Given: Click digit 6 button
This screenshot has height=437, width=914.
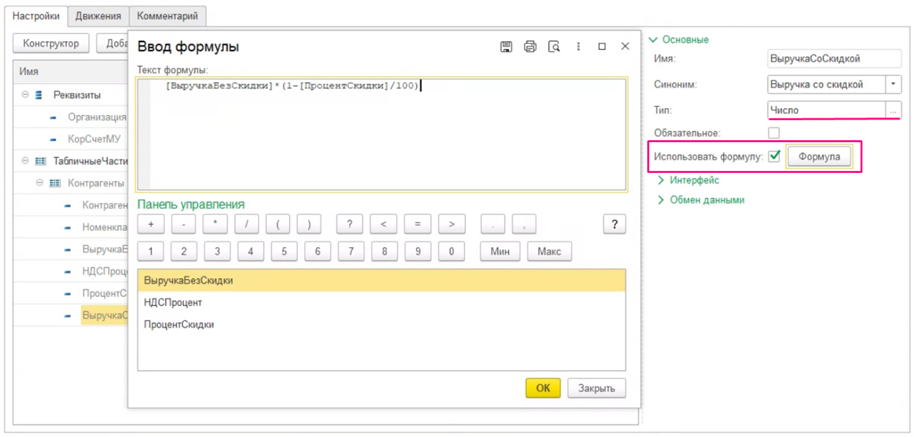Looking at the screenshot, I should click(318, 252).
